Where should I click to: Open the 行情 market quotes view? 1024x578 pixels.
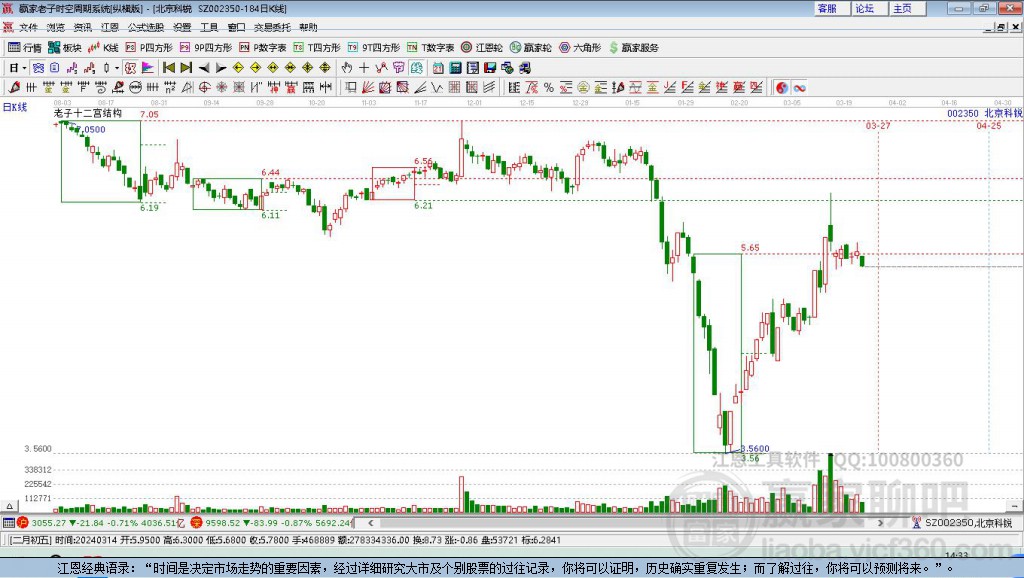pos(24,48)
